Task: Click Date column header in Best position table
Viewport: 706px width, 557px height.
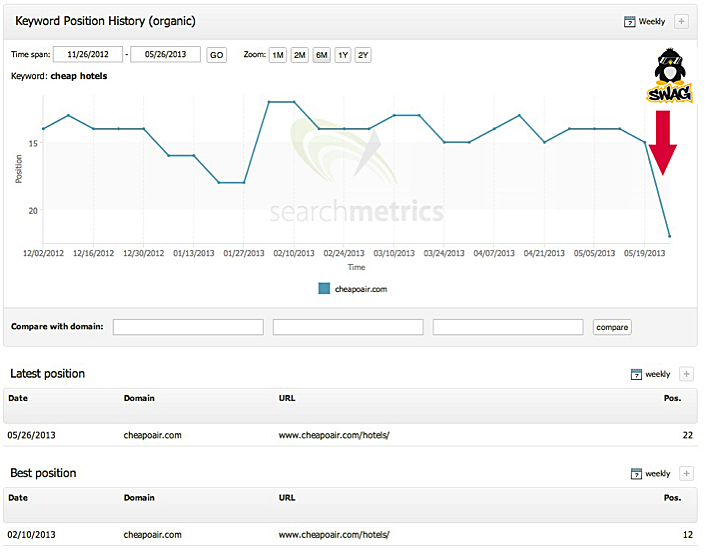Action: 18,498
